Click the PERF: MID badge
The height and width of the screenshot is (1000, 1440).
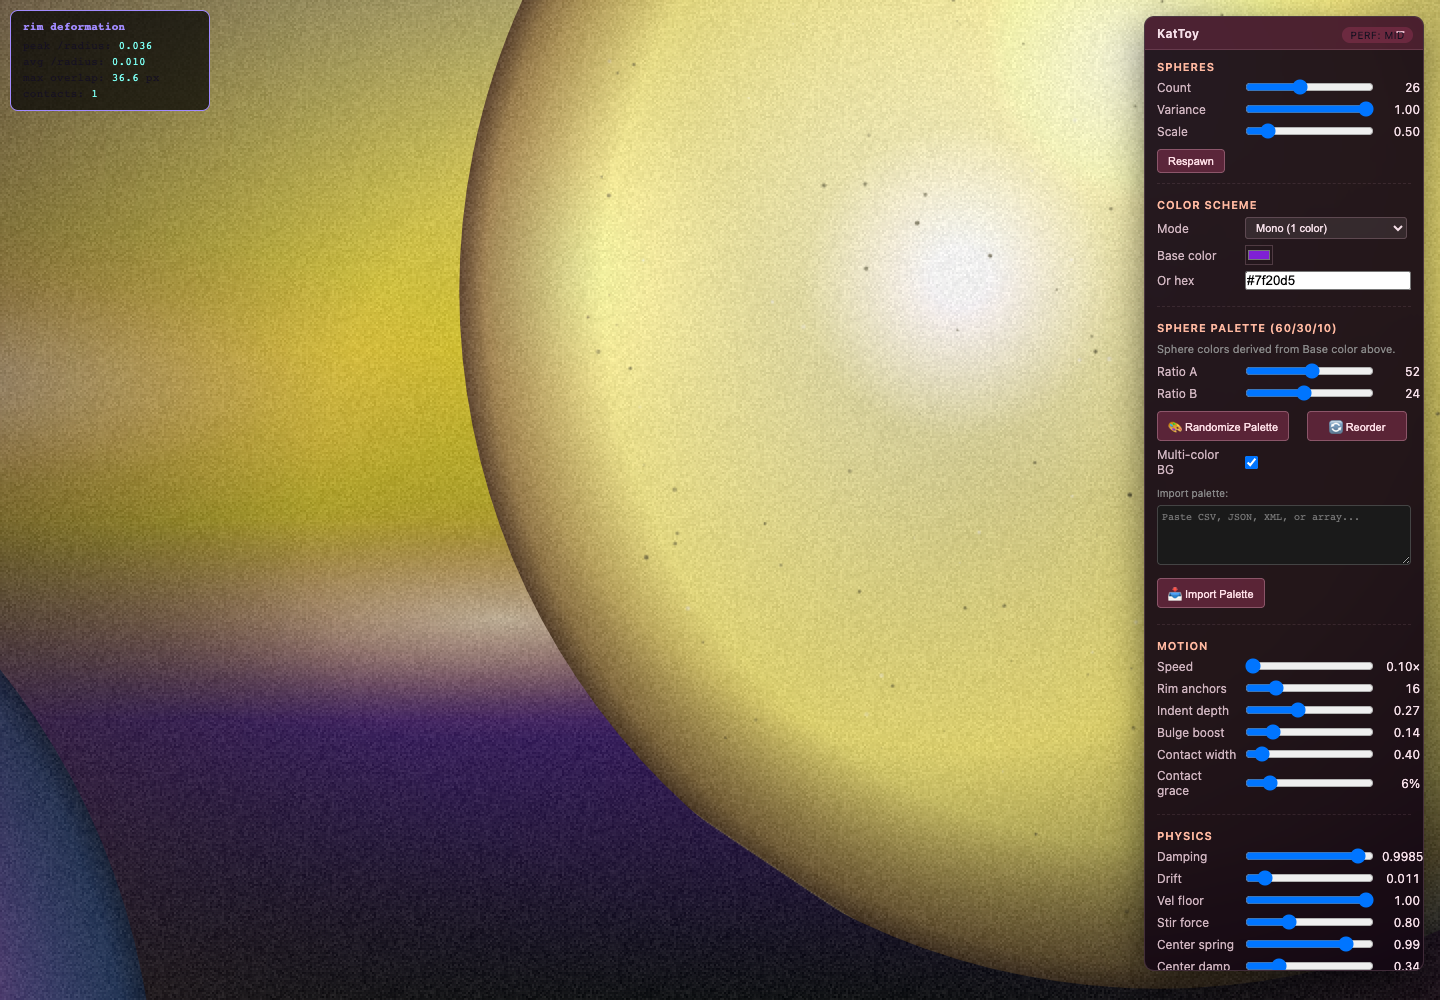1377,35
